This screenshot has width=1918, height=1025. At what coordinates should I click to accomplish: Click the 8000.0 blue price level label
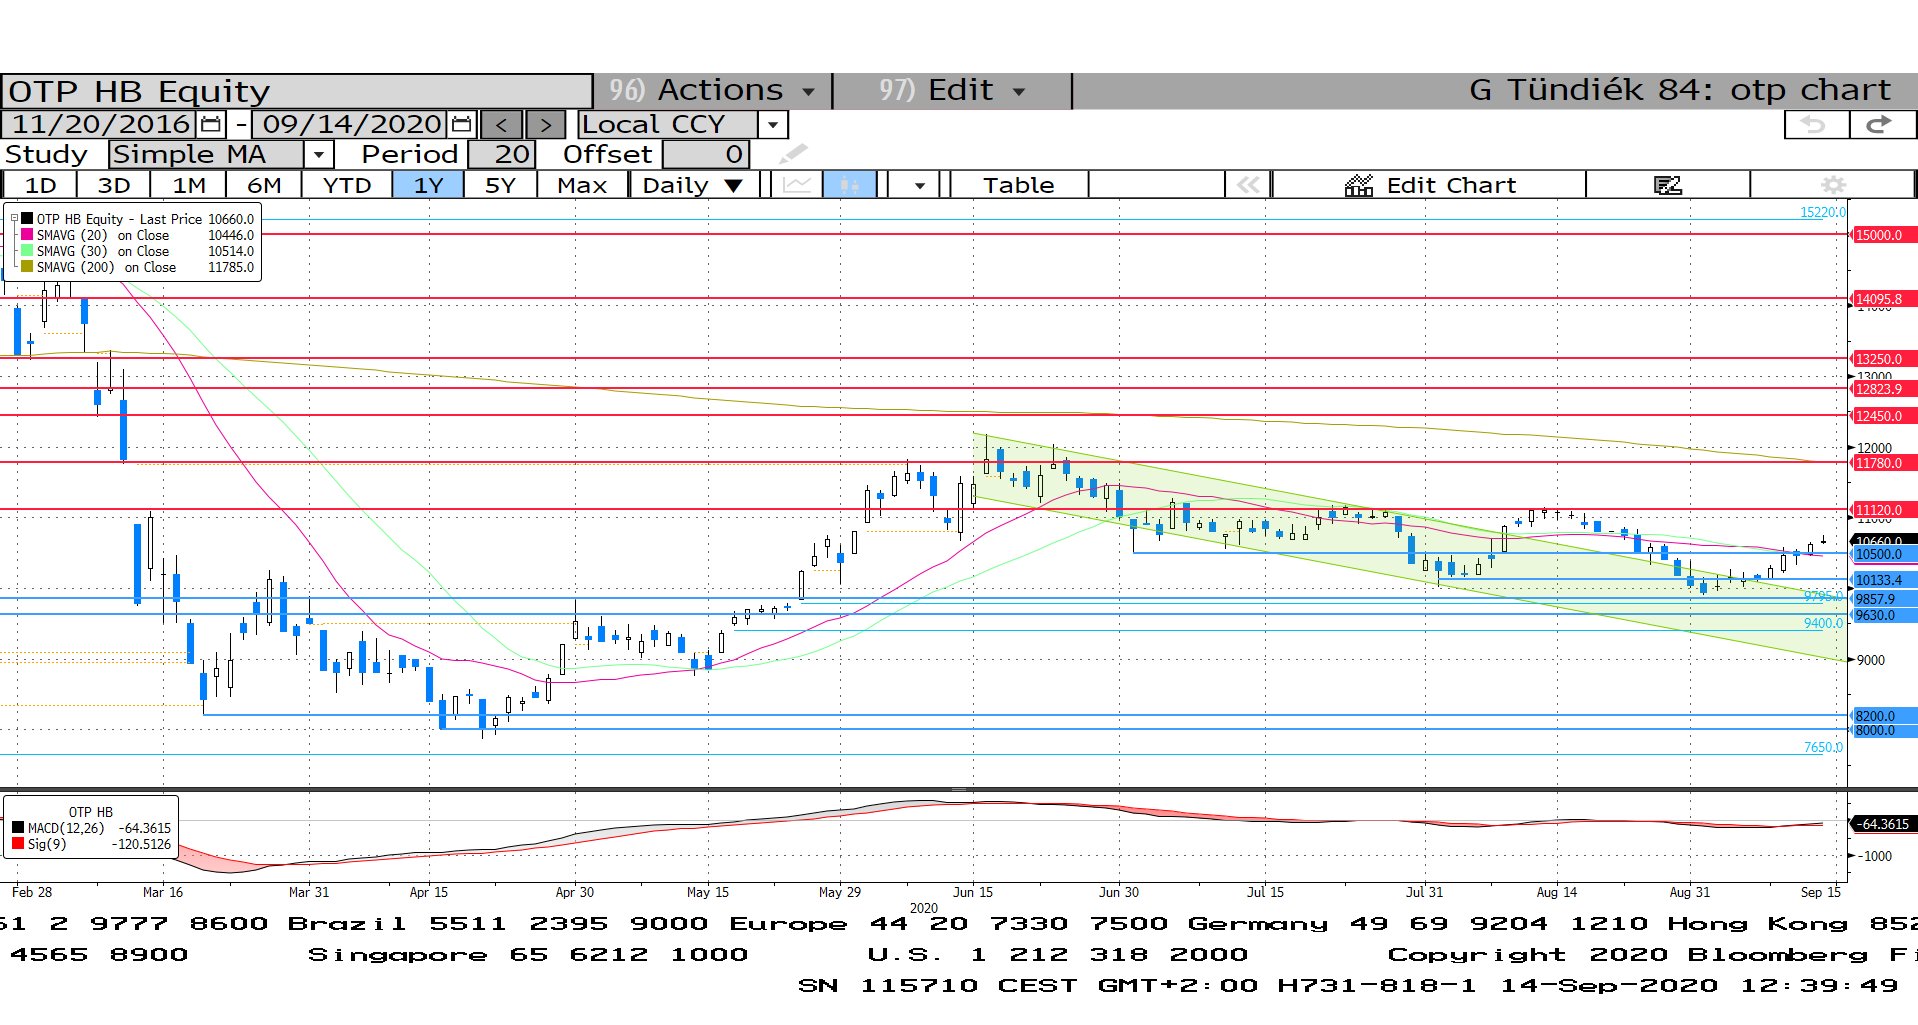(x=1883, y=730)
